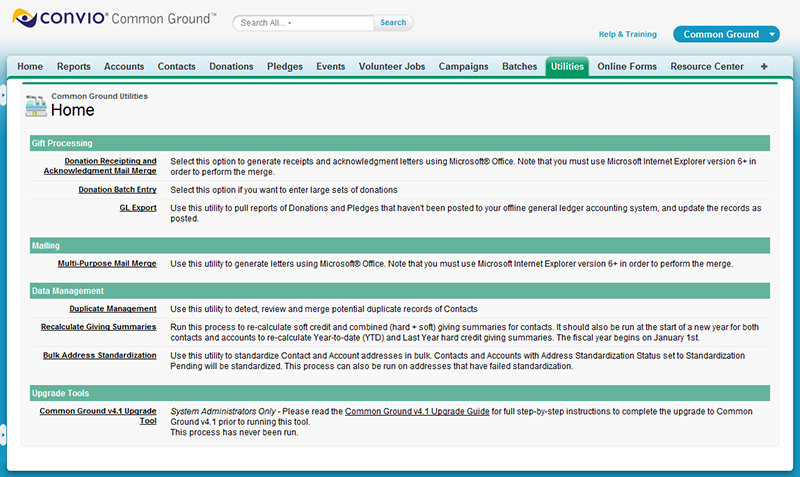Open Donation Receipting and Acknowledgment Mail Merge
This screenshot has width=800, height=477.
click(110, 165)
